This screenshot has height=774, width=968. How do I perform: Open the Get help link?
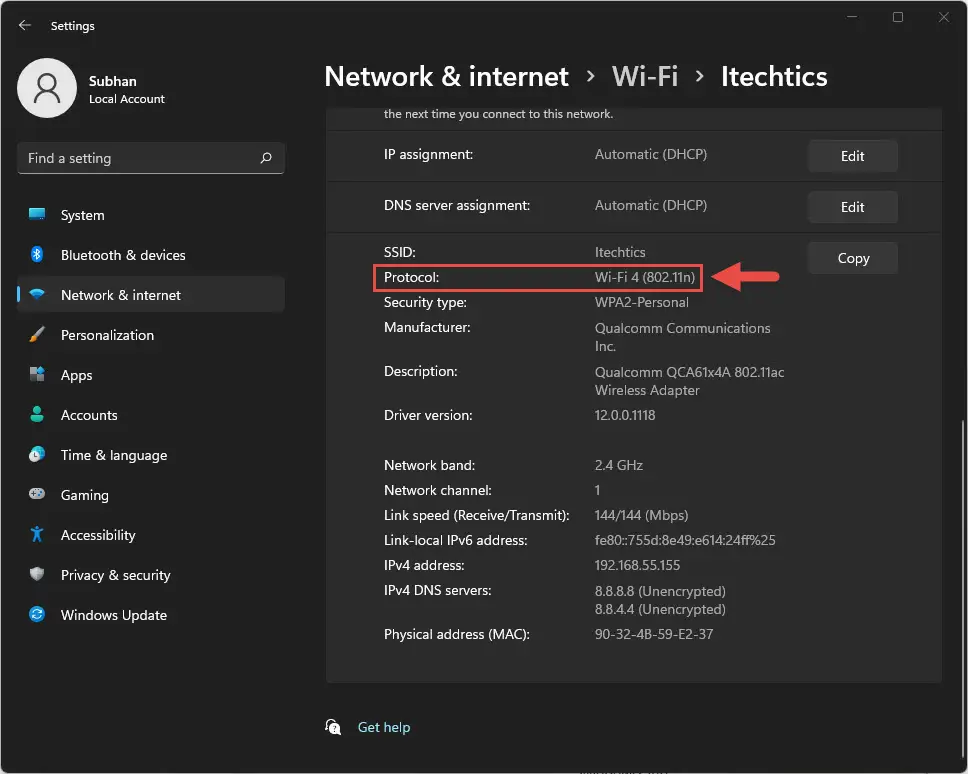(x=384, y=727)
